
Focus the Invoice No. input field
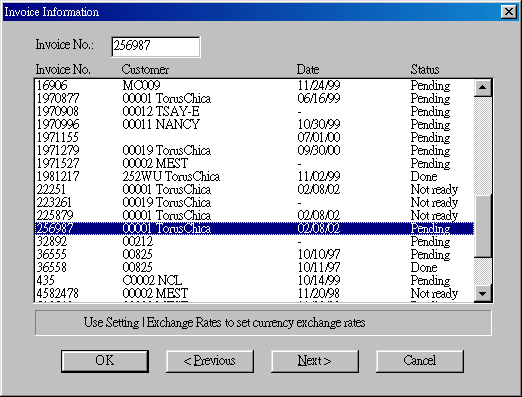[x=156, y=46]
